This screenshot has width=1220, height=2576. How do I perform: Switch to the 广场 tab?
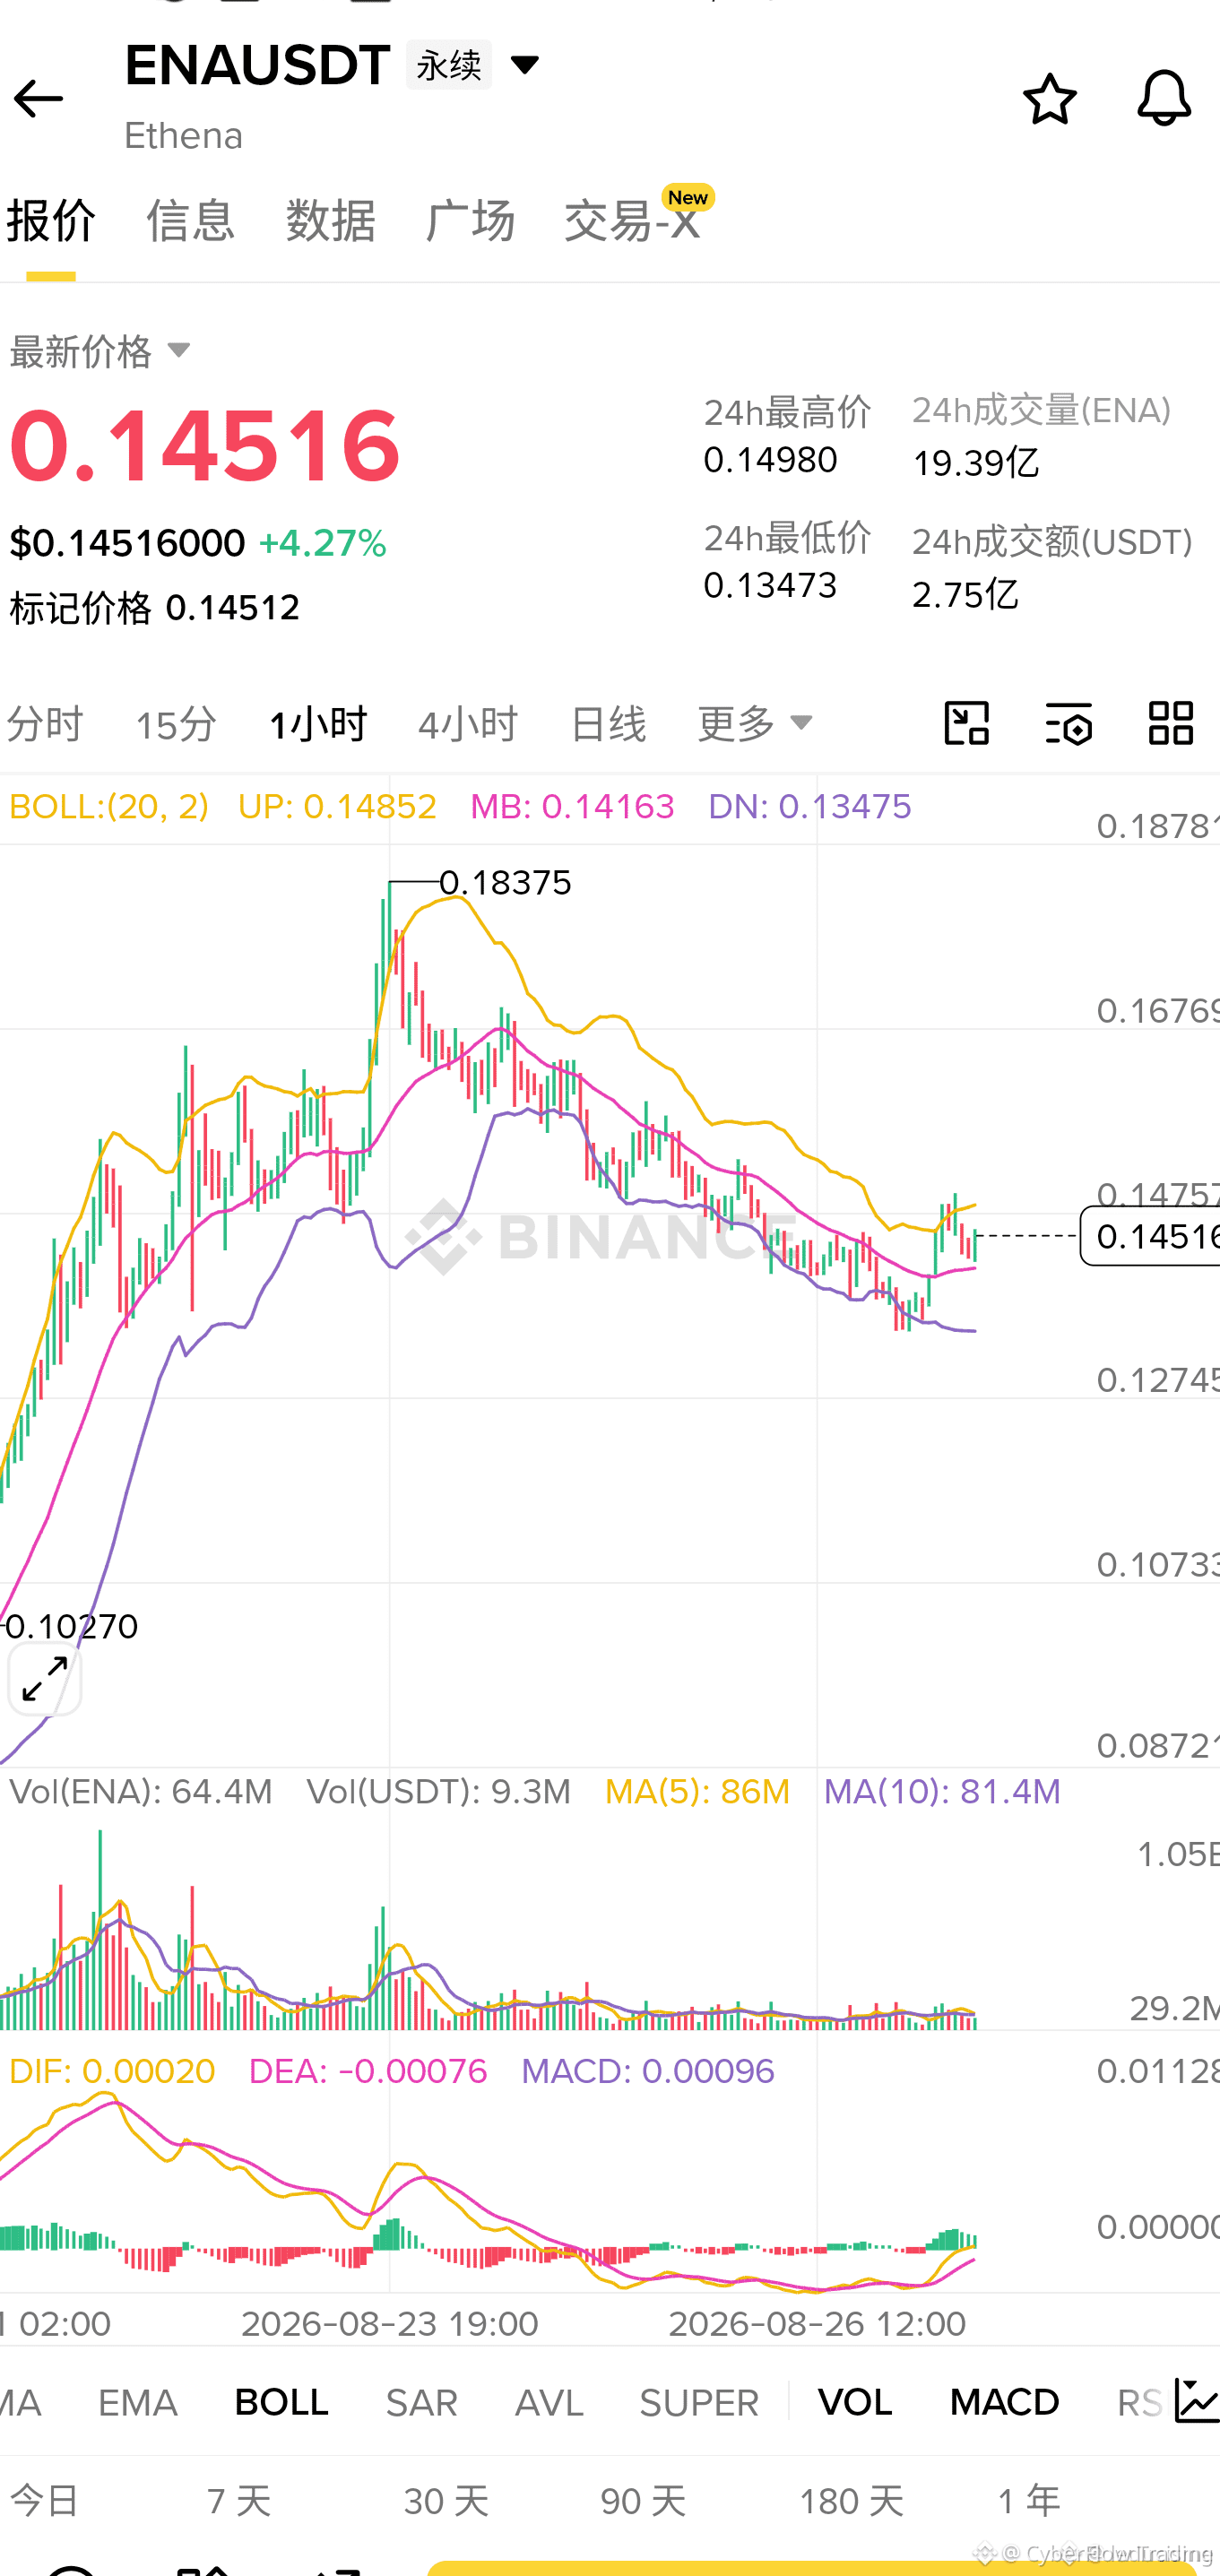[x=470, y=220]
